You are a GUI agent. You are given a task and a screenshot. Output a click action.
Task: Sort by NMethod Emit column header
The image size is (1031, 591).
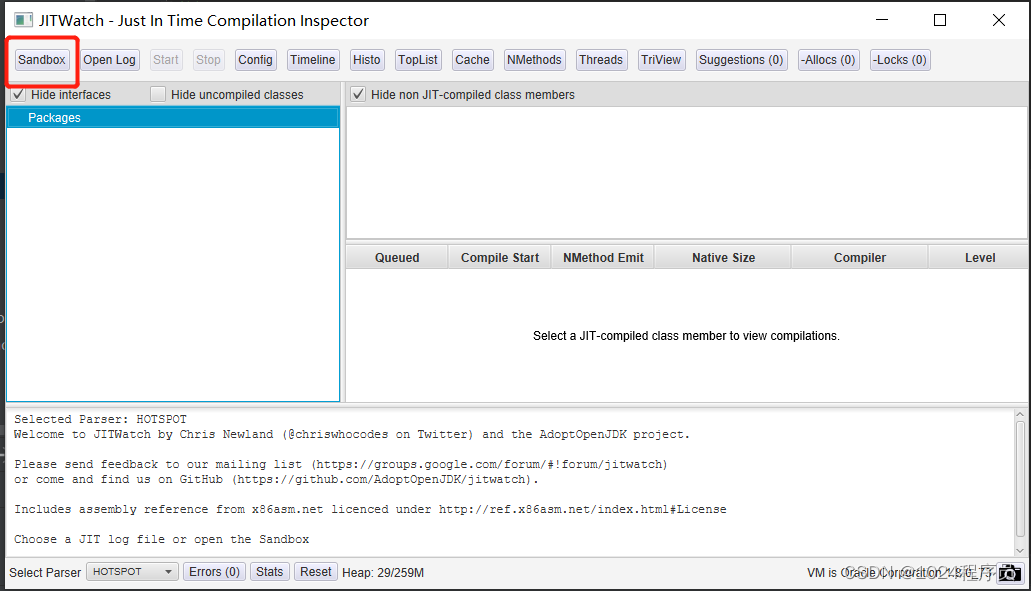[x=603, y=258]
